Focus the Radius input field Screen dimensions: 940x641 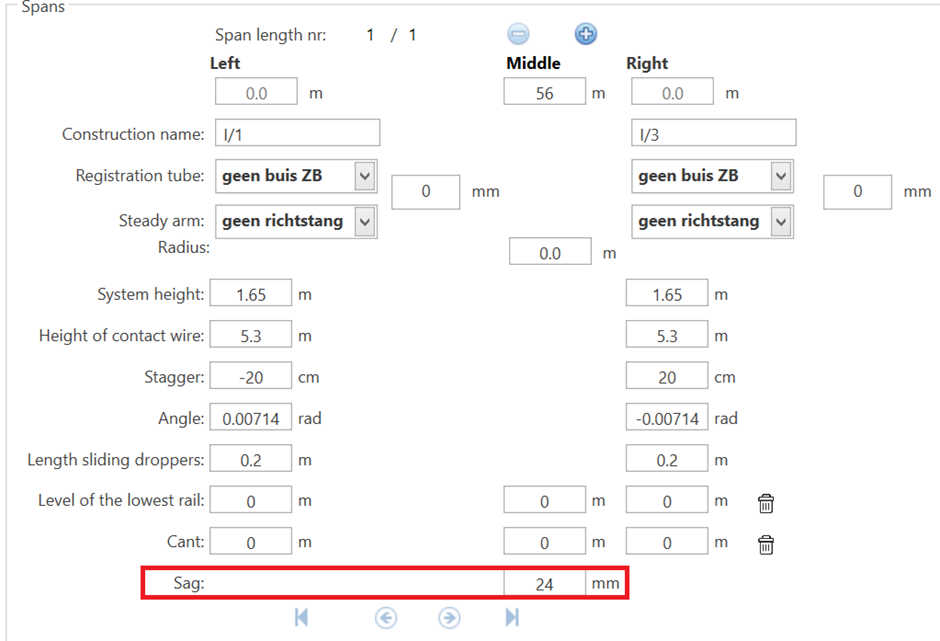pyautogui.click(x=550, y=253)
